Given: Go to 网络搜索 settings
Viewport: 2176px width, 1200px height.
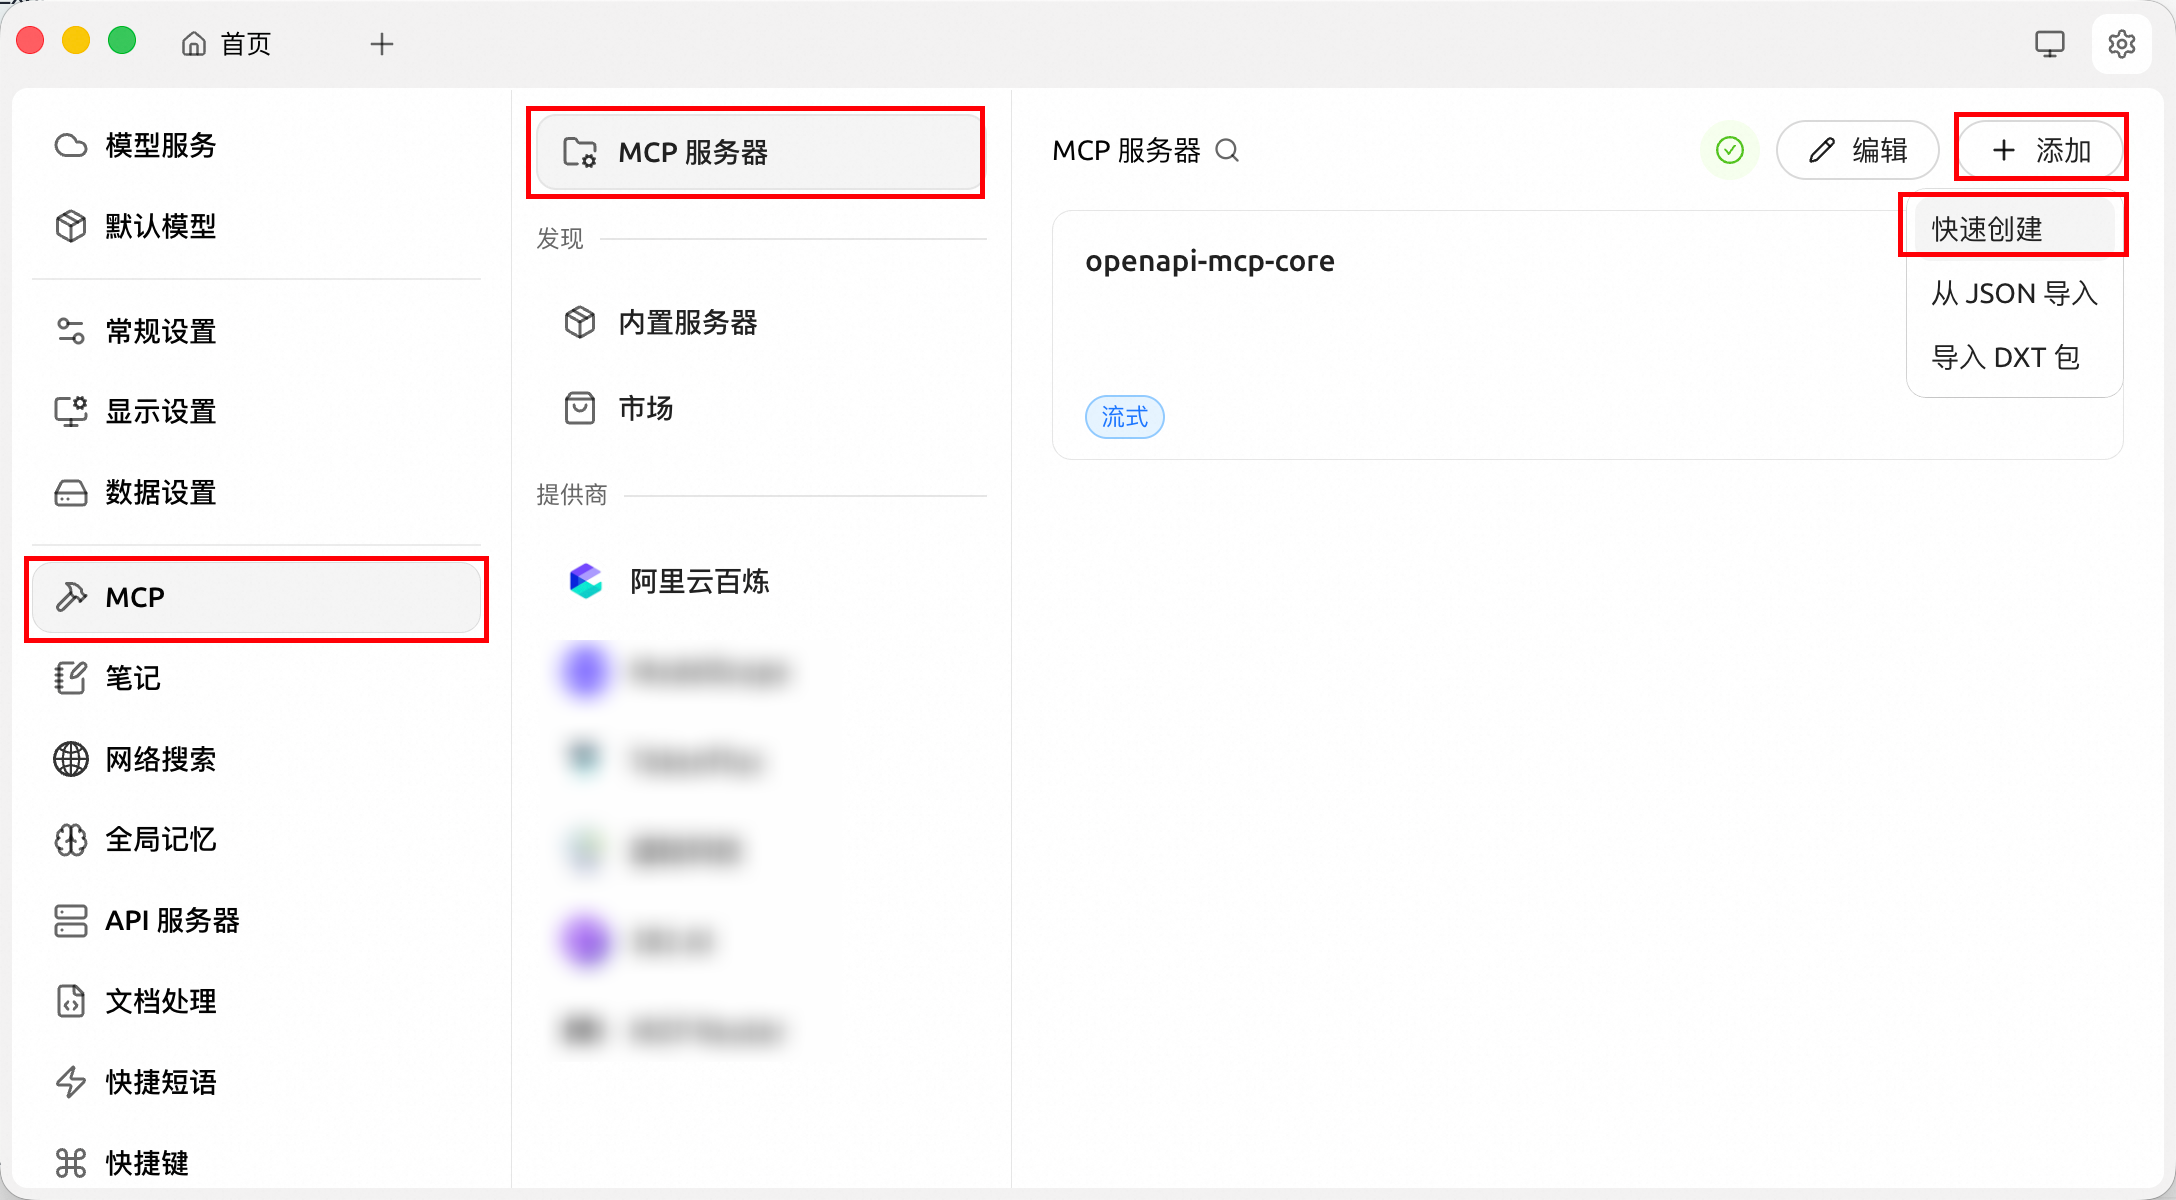Looking at the screenshot, I should click(x=160, y=759).
